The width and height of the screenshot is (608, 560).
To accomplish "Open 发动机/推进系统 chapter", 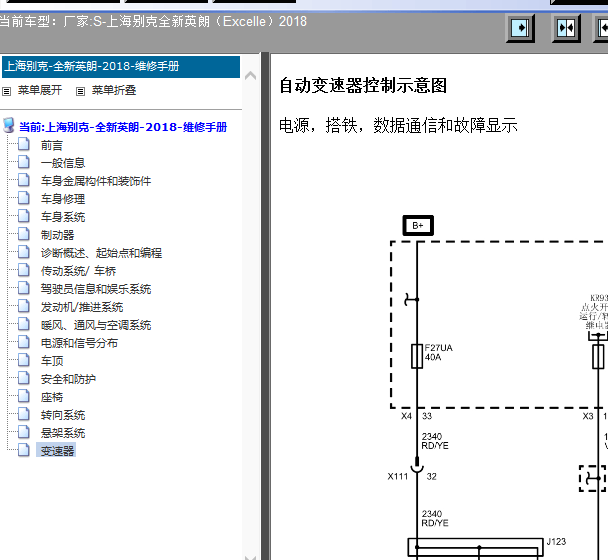I will [x=82, y=307].
